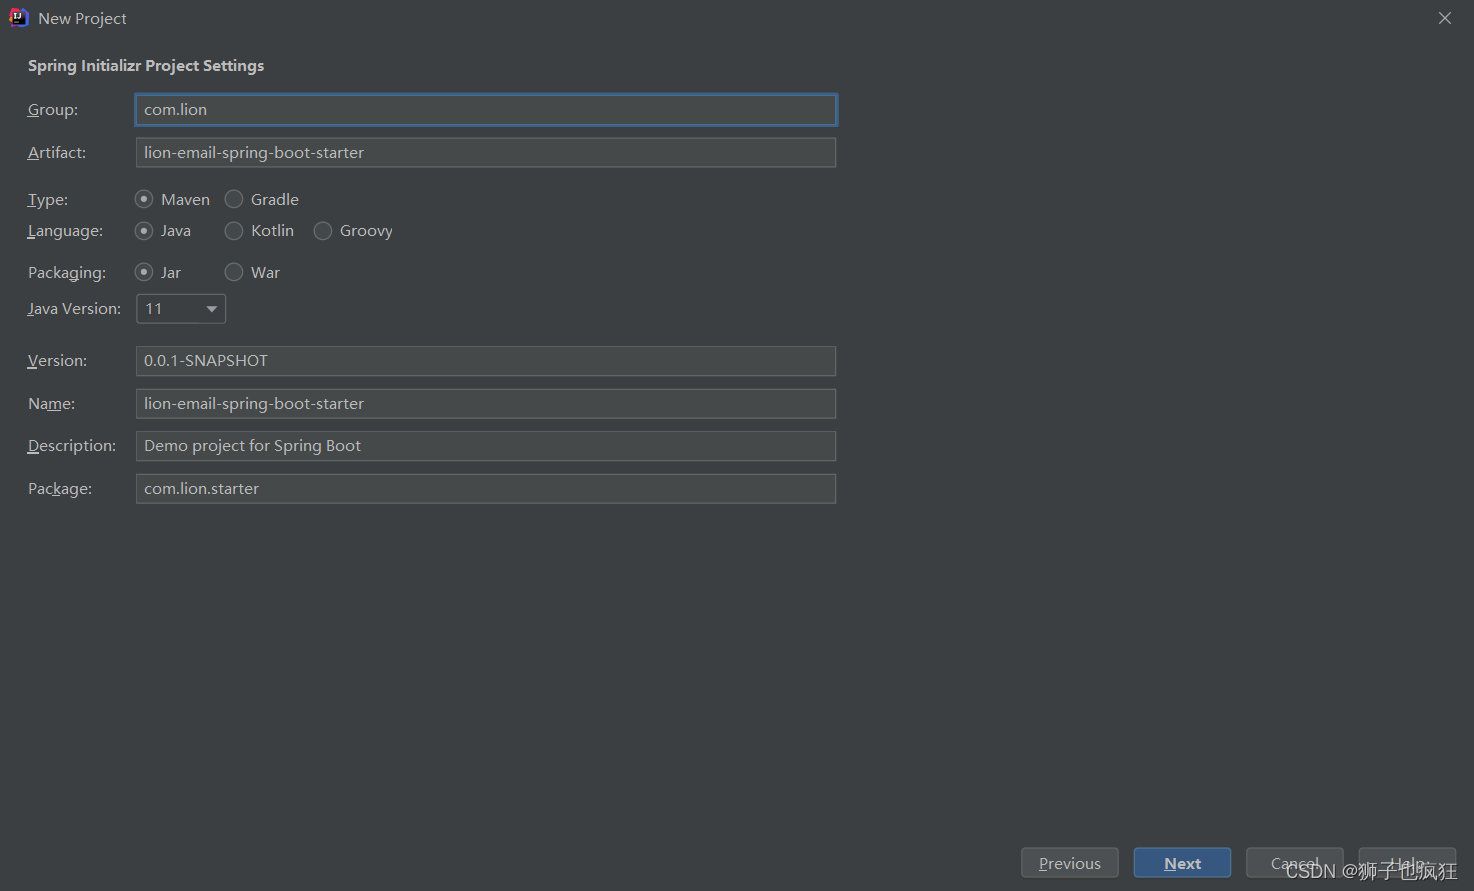This screenshot has height=891, width=1474.
Task: Cancel the new project wizard
Action: [1295, 863]
